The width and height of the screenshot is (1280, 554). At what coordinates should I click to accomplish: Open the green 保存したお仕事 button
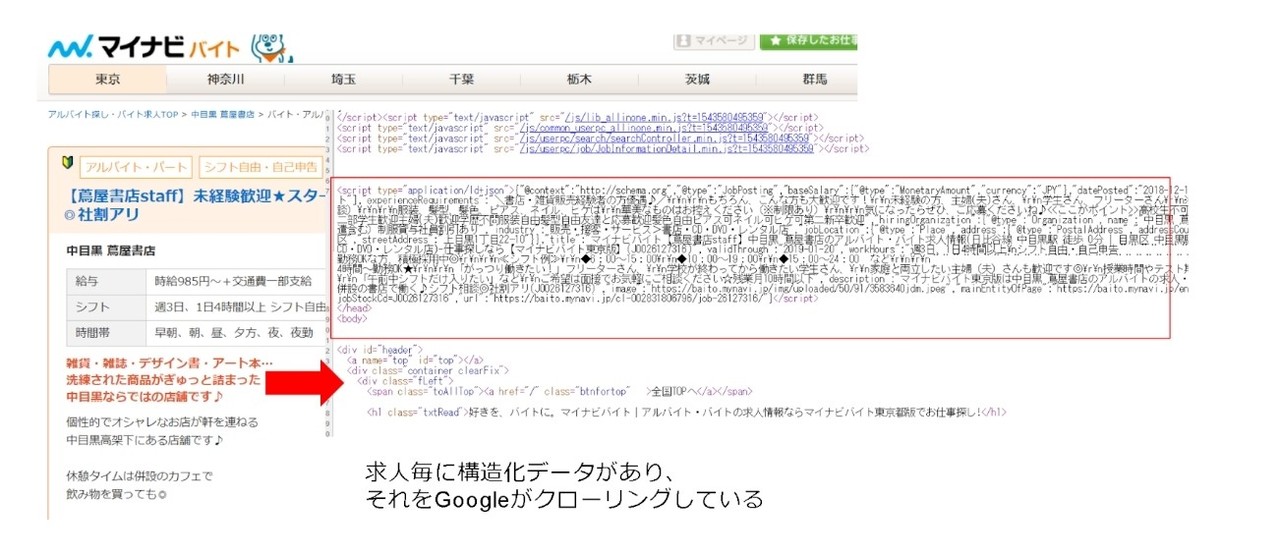pos(808,41)
